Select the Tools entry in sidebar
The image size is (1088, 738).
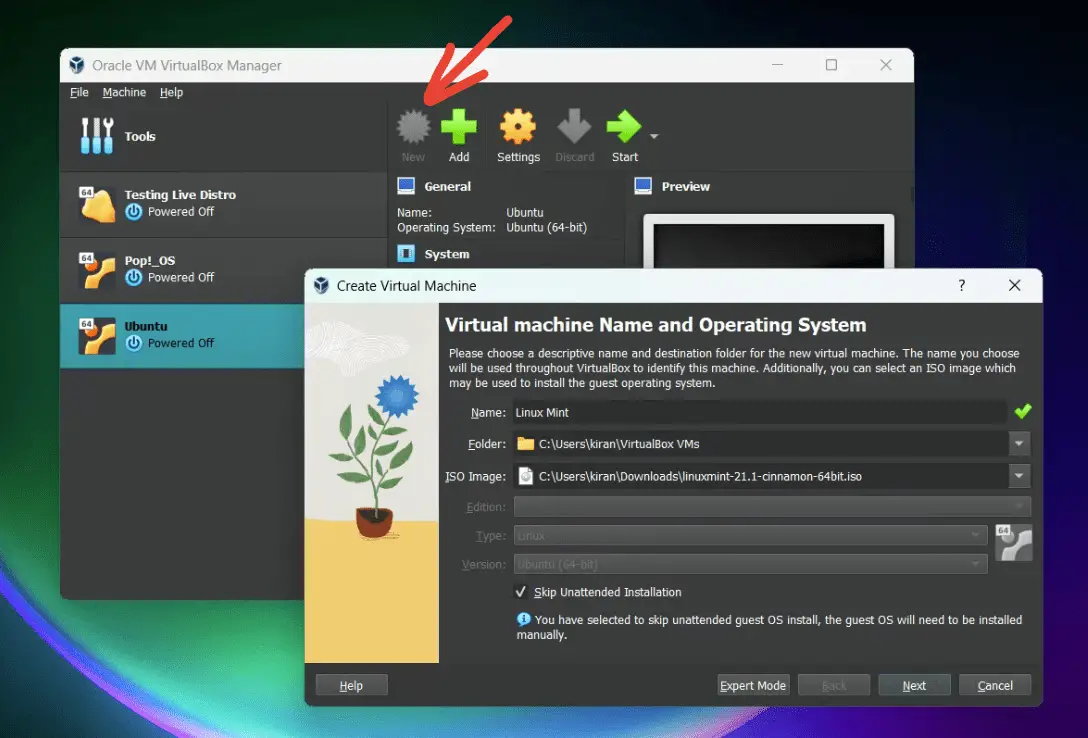[223, 136]
